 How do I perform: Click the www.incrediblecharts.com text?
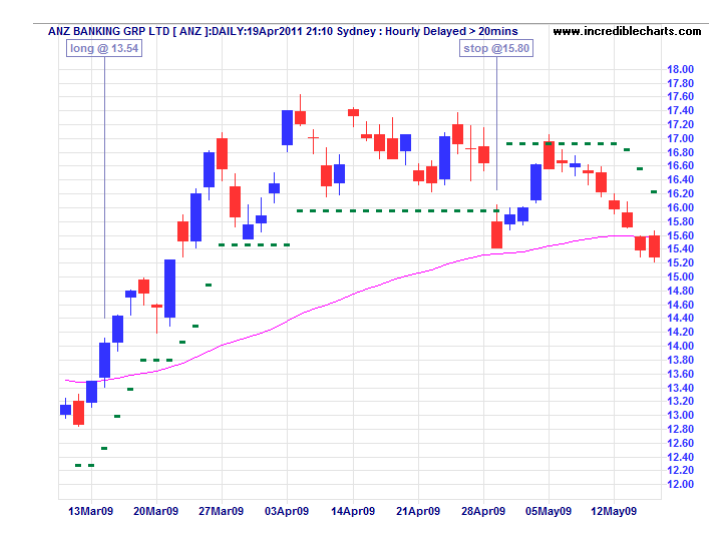click(627, 31)
